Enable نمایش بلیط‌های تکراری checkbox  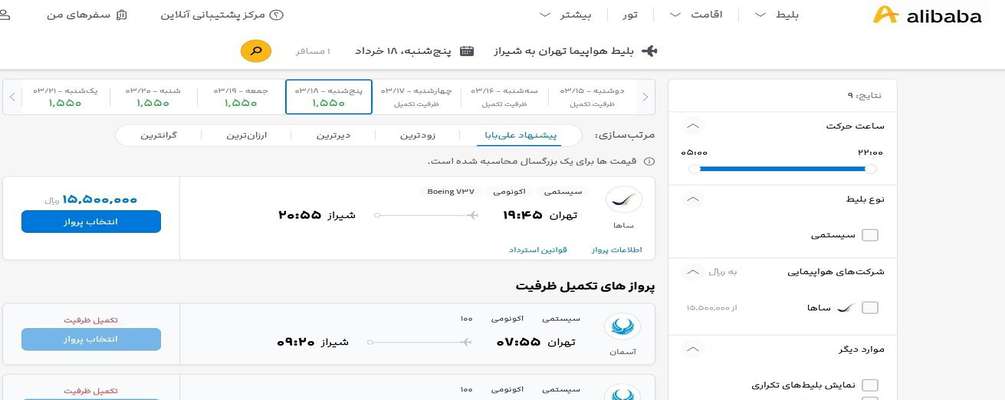[870, 385]
